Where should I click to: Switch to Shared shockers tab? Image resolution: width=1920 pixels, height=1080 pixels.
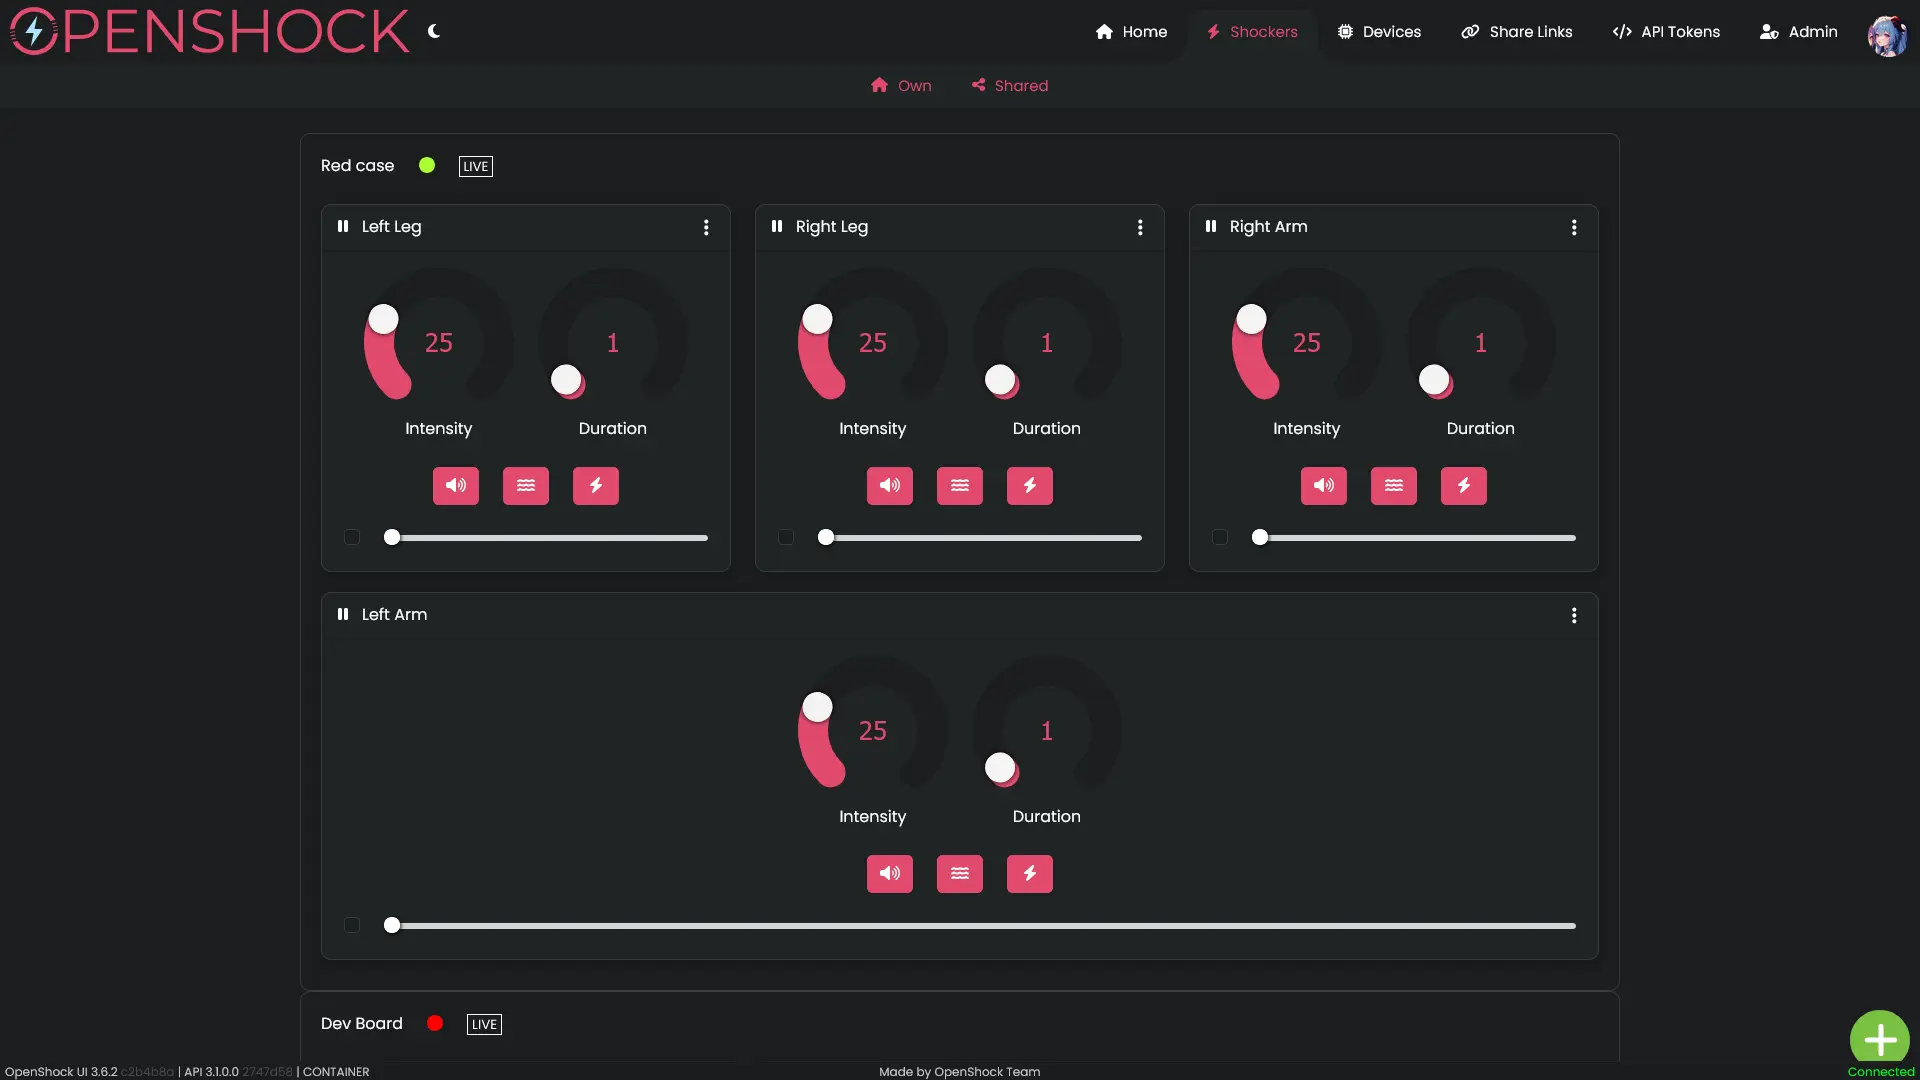click(1009, 86)
